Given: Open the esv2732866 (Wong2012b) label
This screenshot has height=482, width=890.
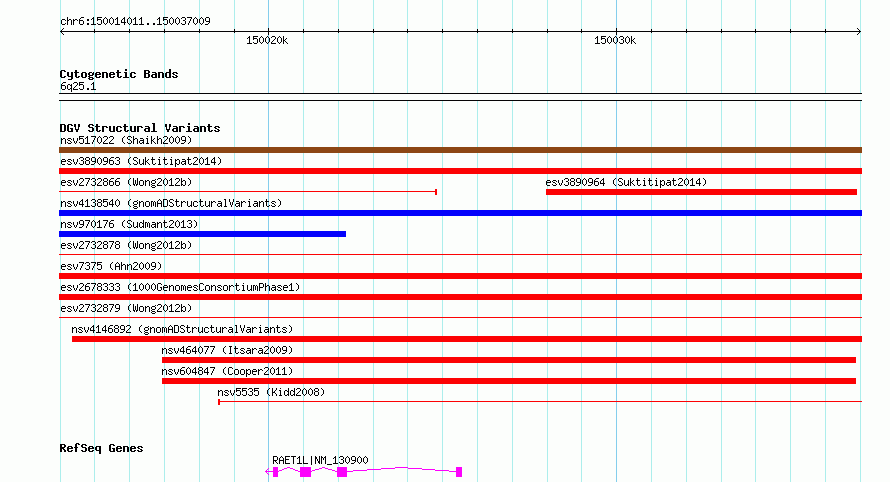Looking at the screenshot, I should pos(126,182).
